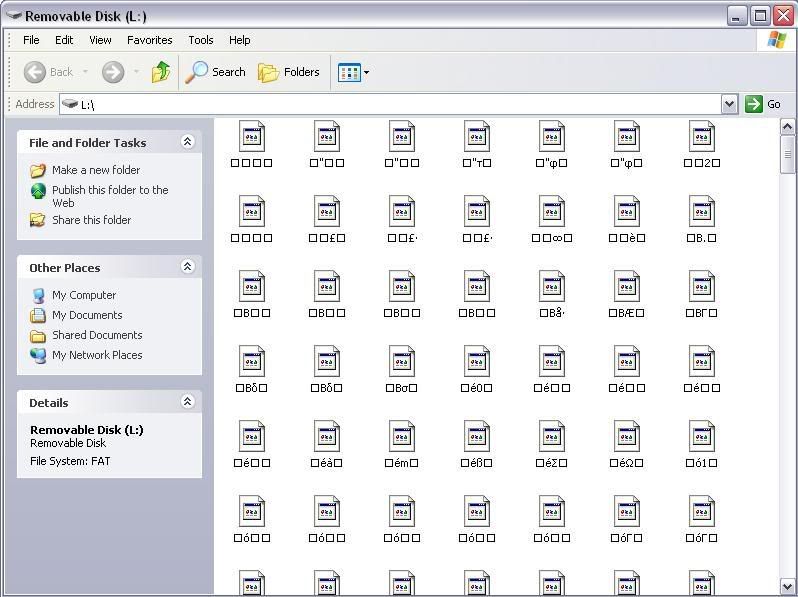Click the vertical scrollbar thumb

[787, 154]
